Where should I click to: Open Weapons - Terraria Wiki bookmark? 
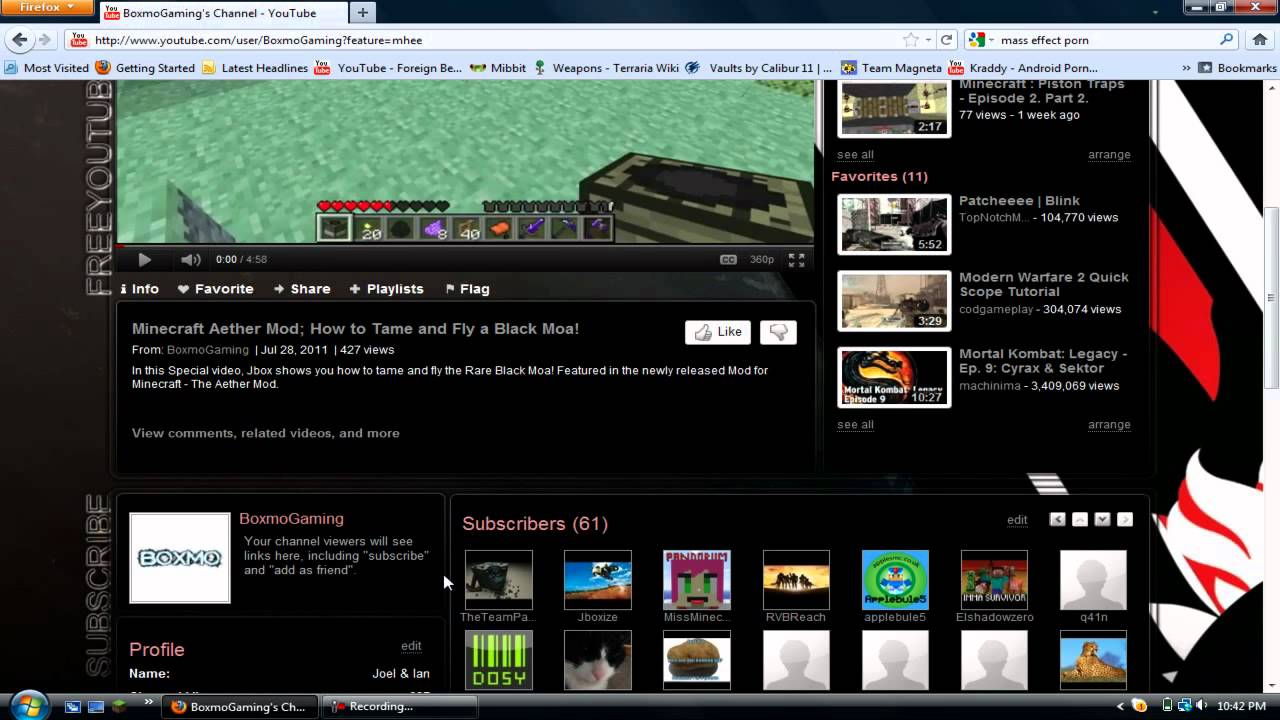point(606,68)
